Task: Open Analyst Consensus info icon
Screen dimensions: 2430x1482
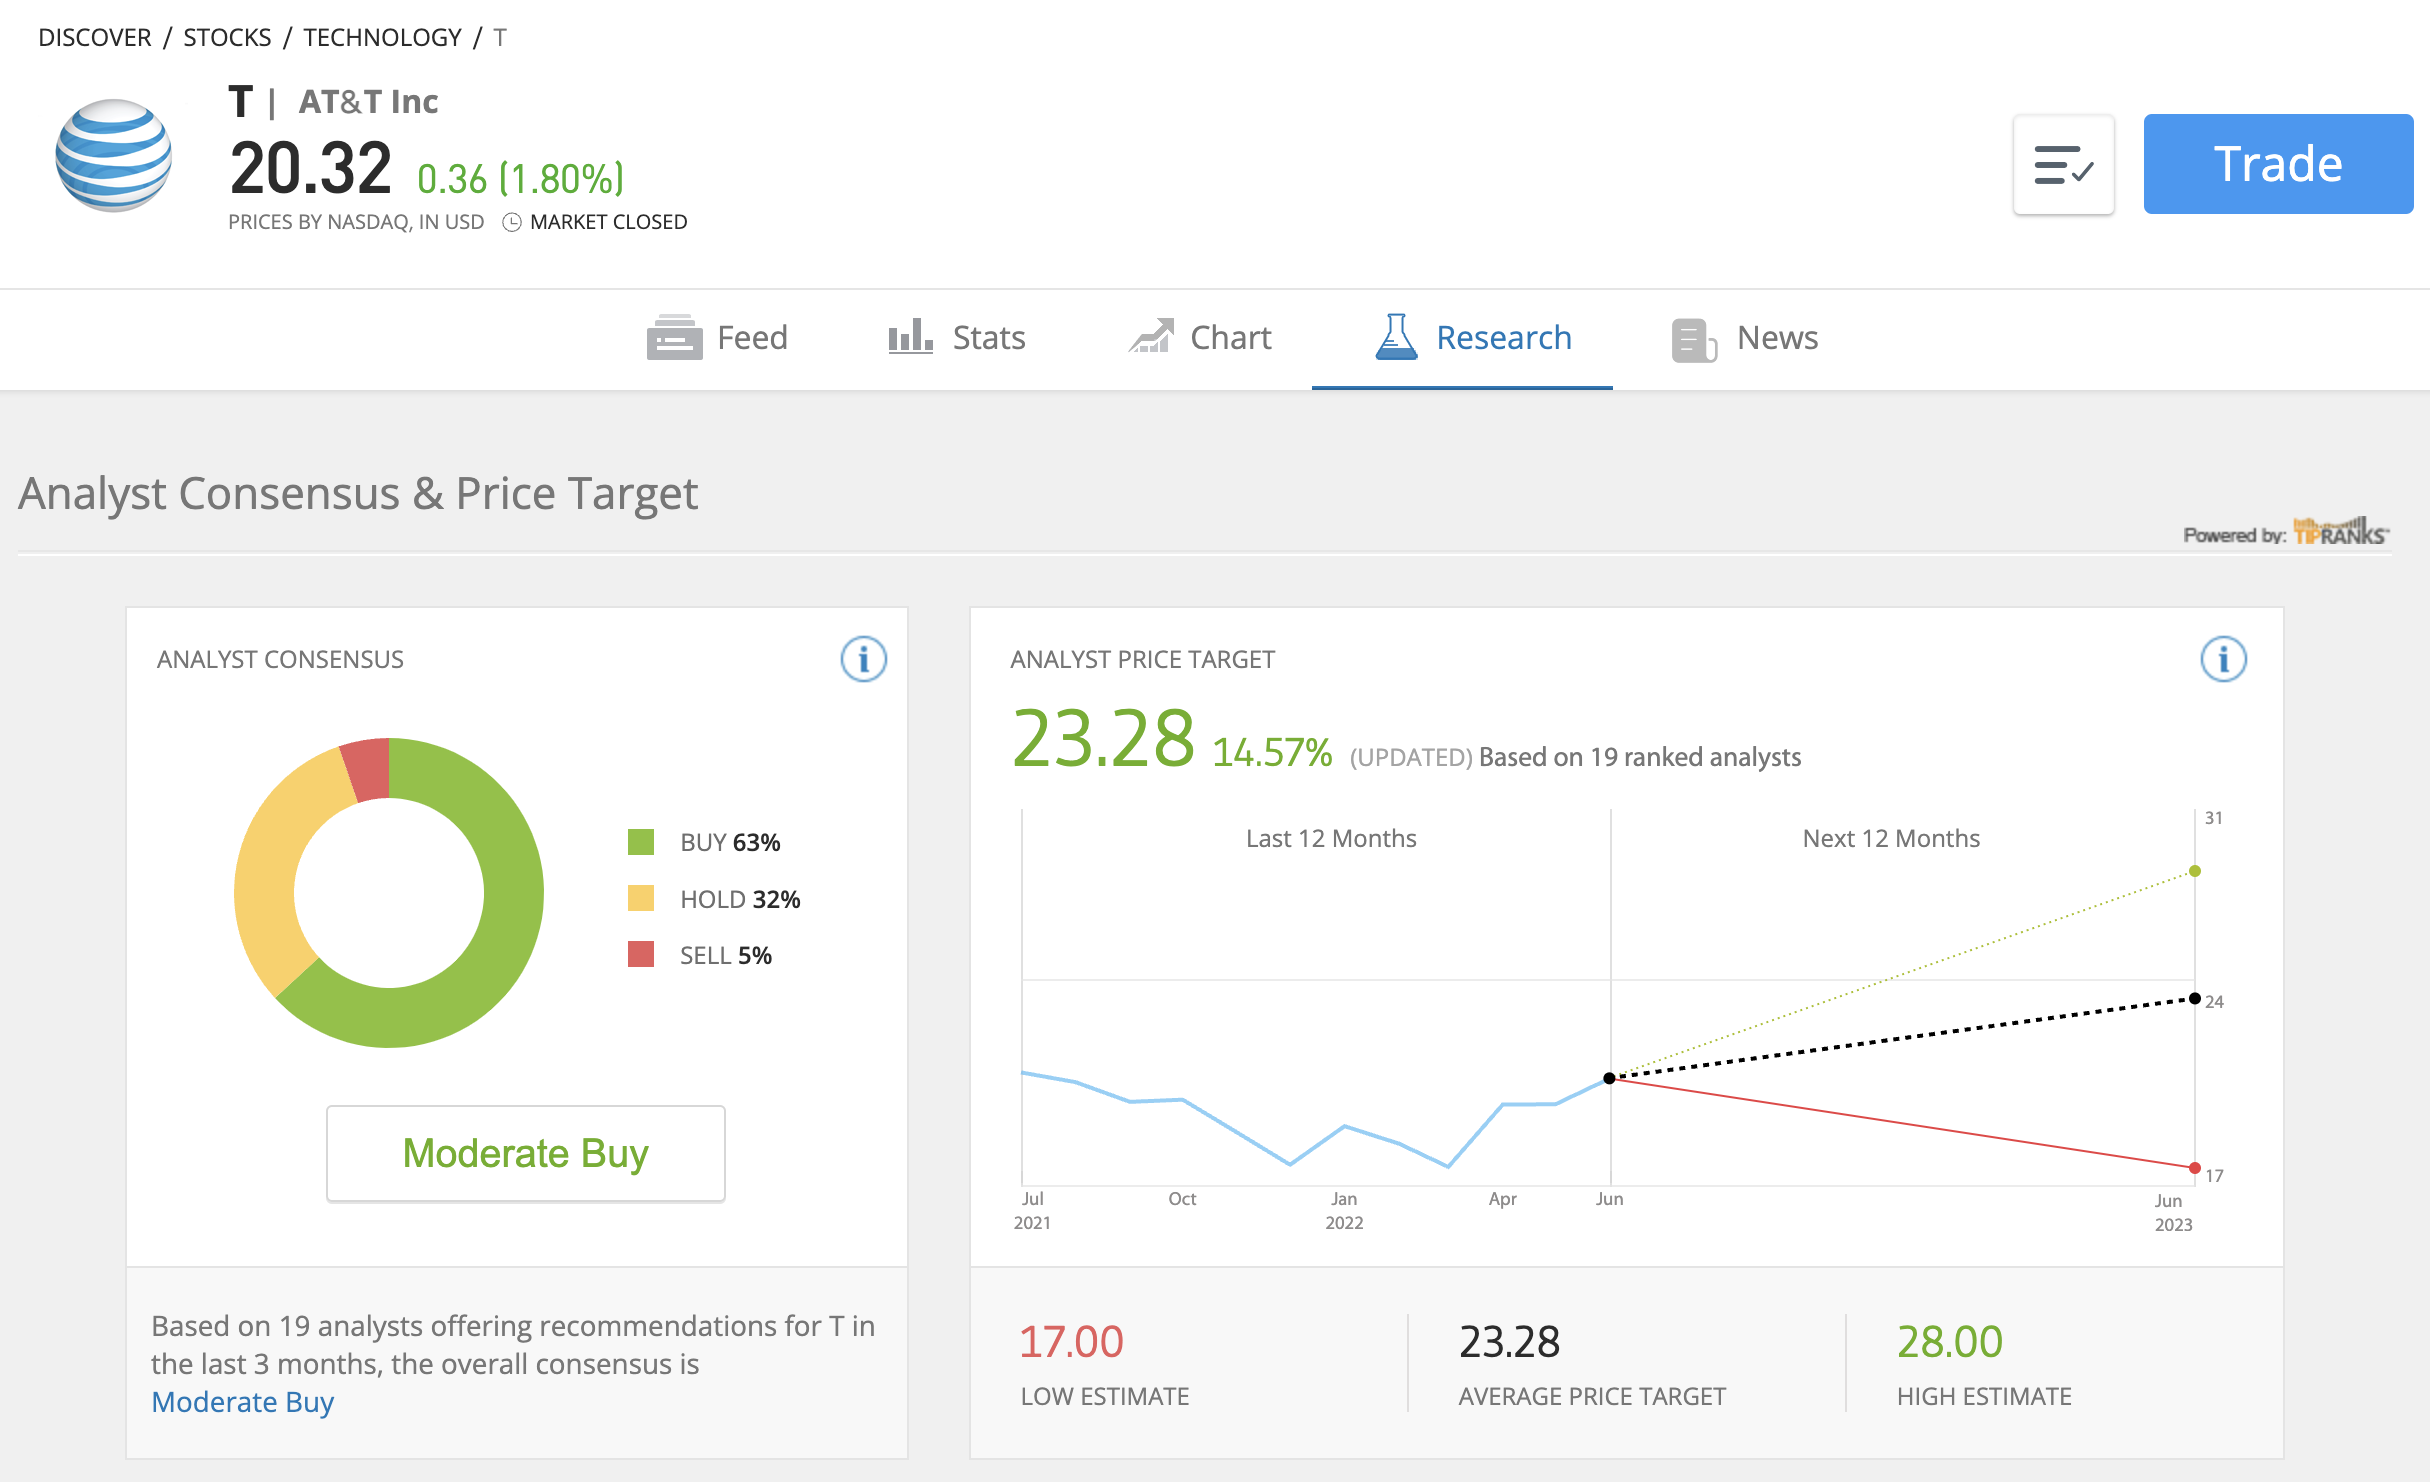Action: (863, 659)
